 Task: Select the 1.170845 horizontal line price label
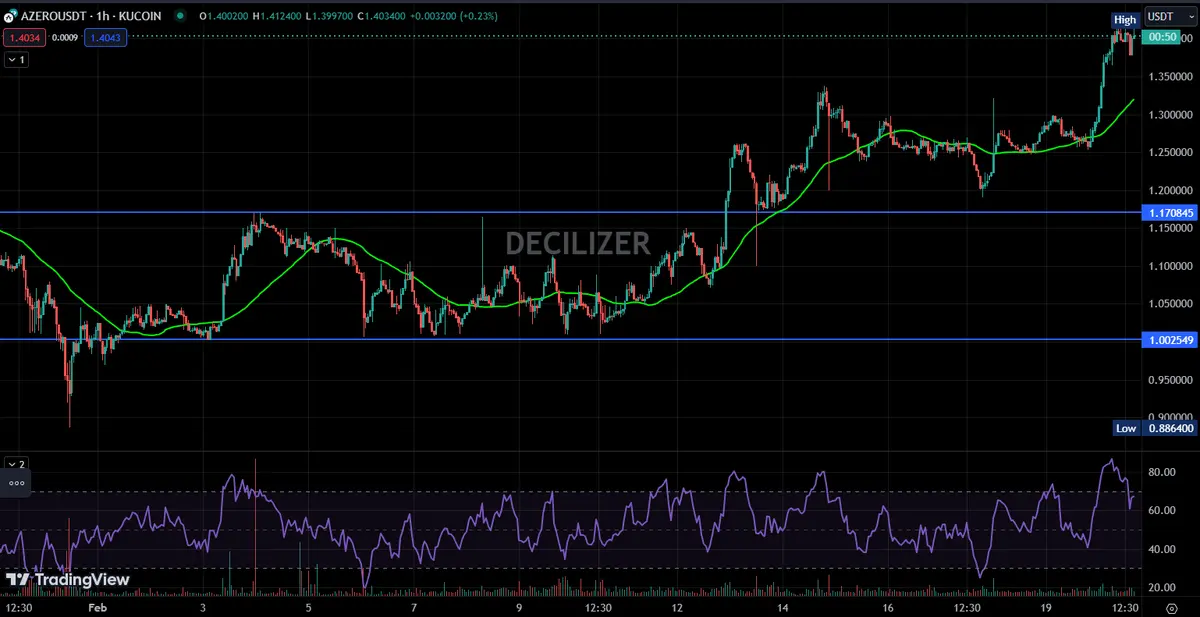(x=1170, y=213)
